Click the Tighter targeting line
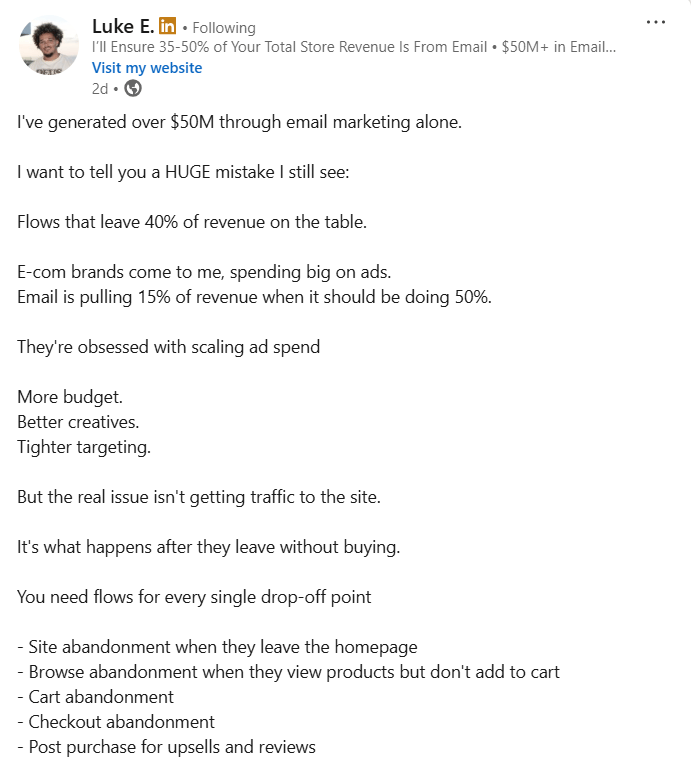This screenshot has width=691, height=778. (x=84, y=447)
